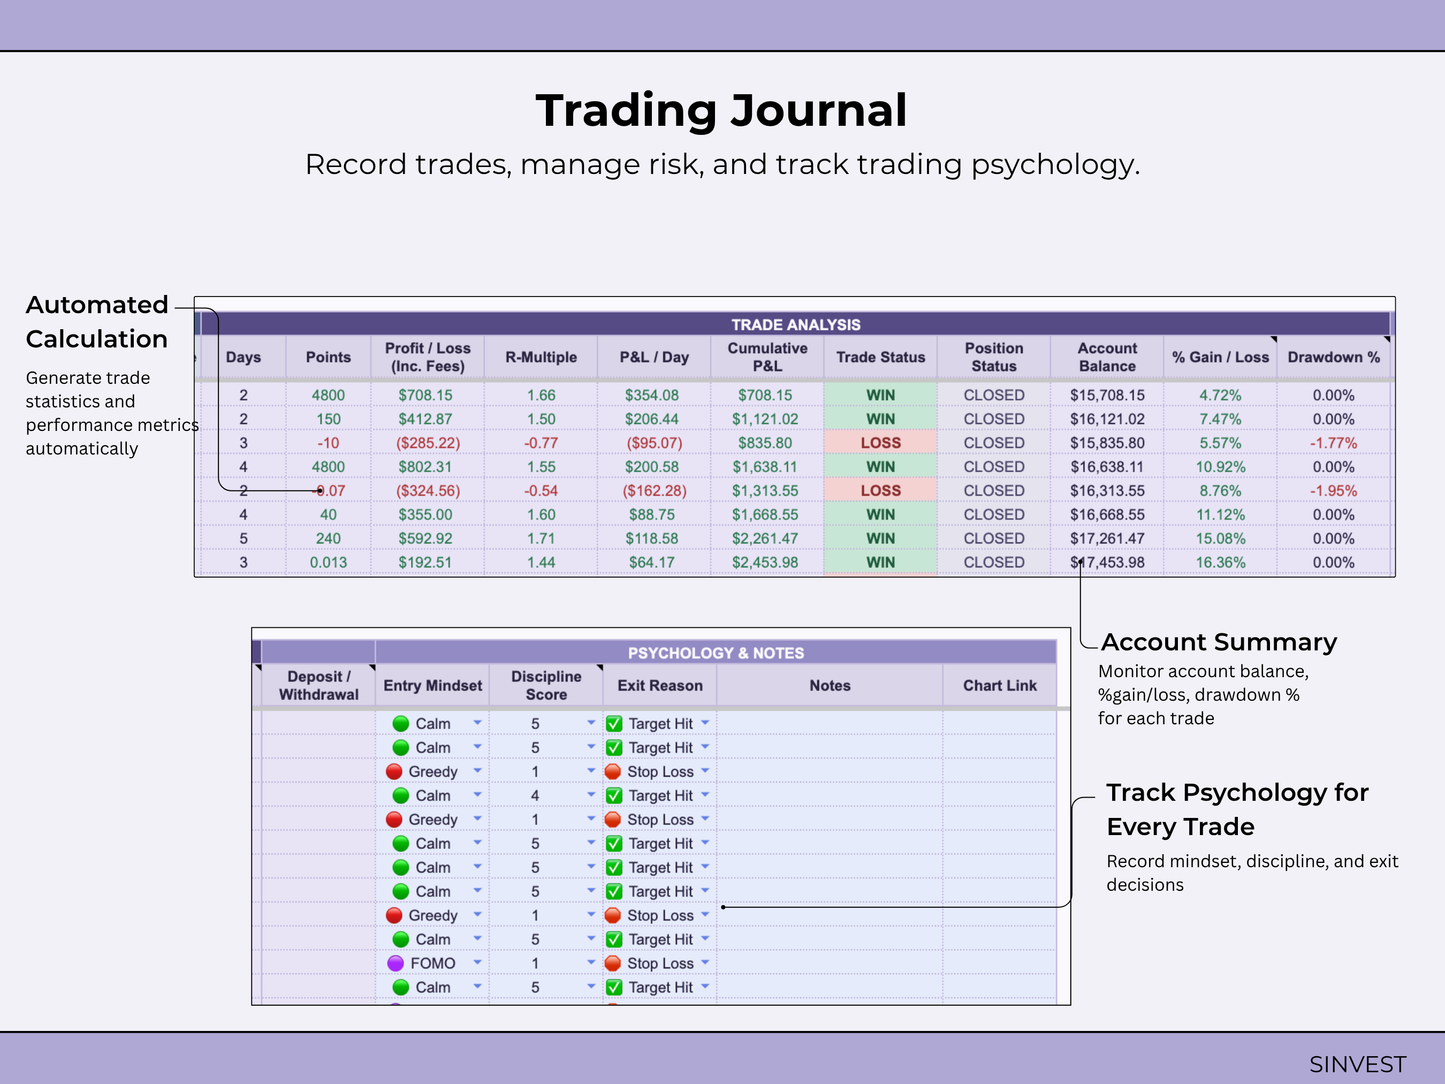Select the $354.08 P&L per day cell
This screenshot has height=1084, width=1445.
[654, 395]
